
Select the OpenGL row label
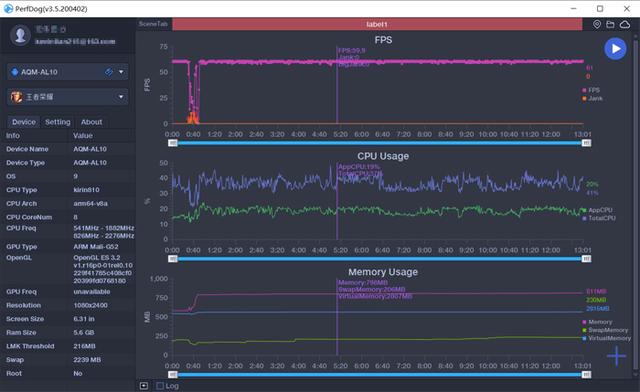click(x=19, y=258)
